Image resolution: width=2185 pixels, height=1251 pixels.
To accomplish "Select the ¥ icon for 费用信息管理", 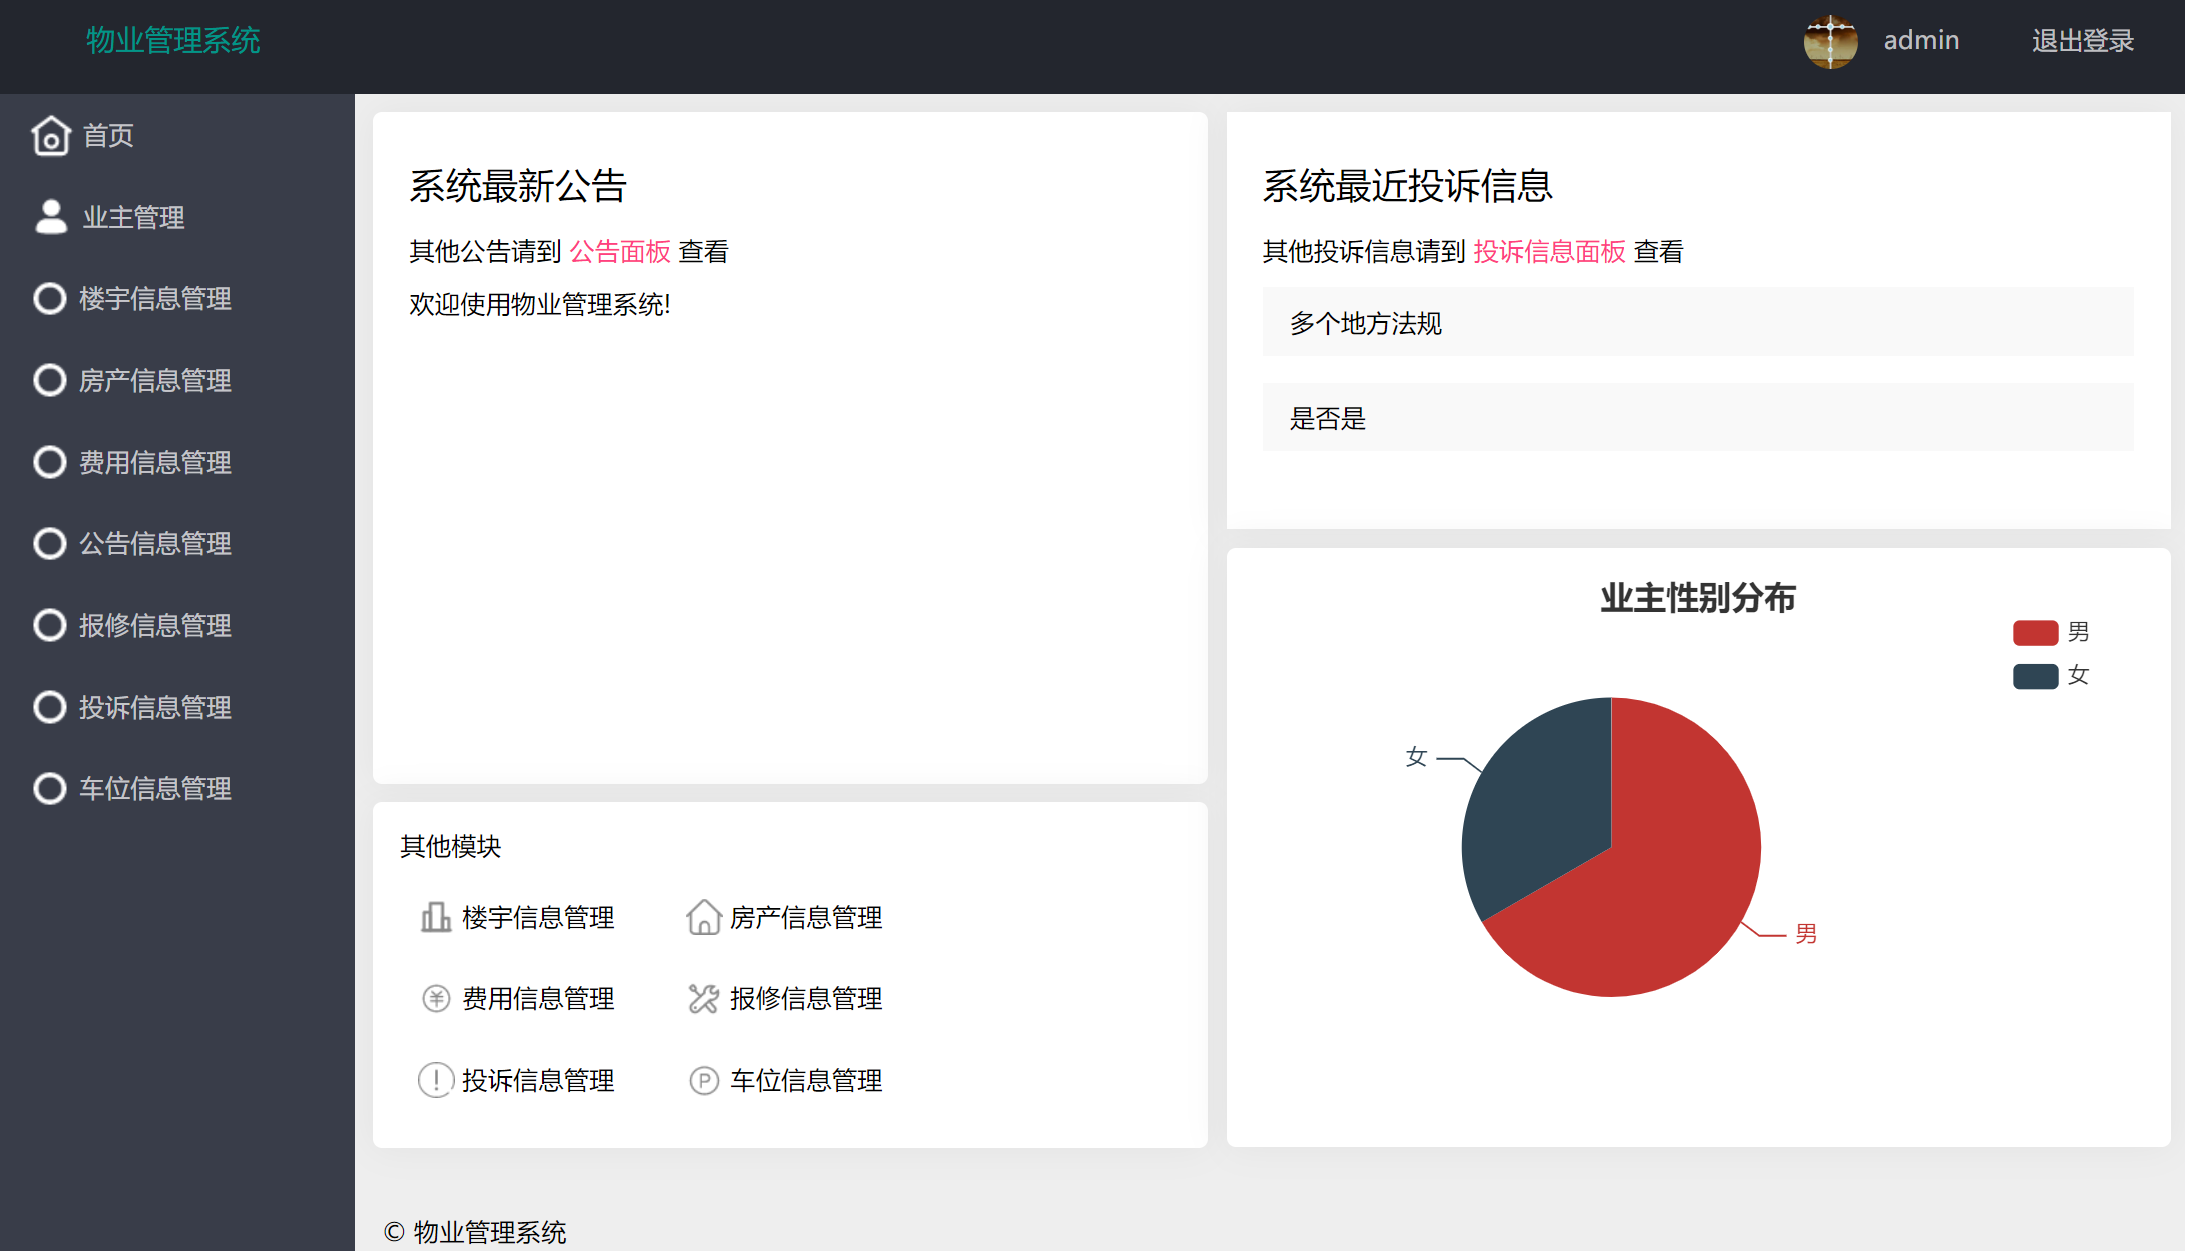I will (436, 998).
